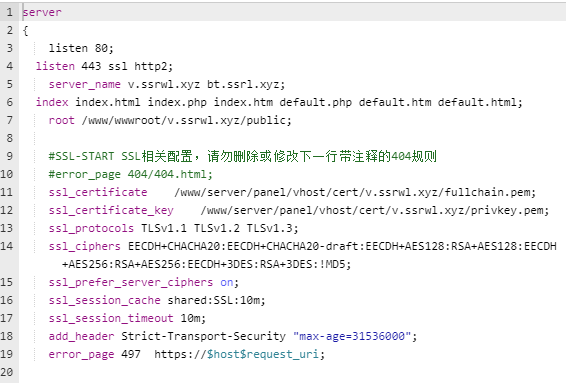Click the #error_page 404/404.html comment

131,174
